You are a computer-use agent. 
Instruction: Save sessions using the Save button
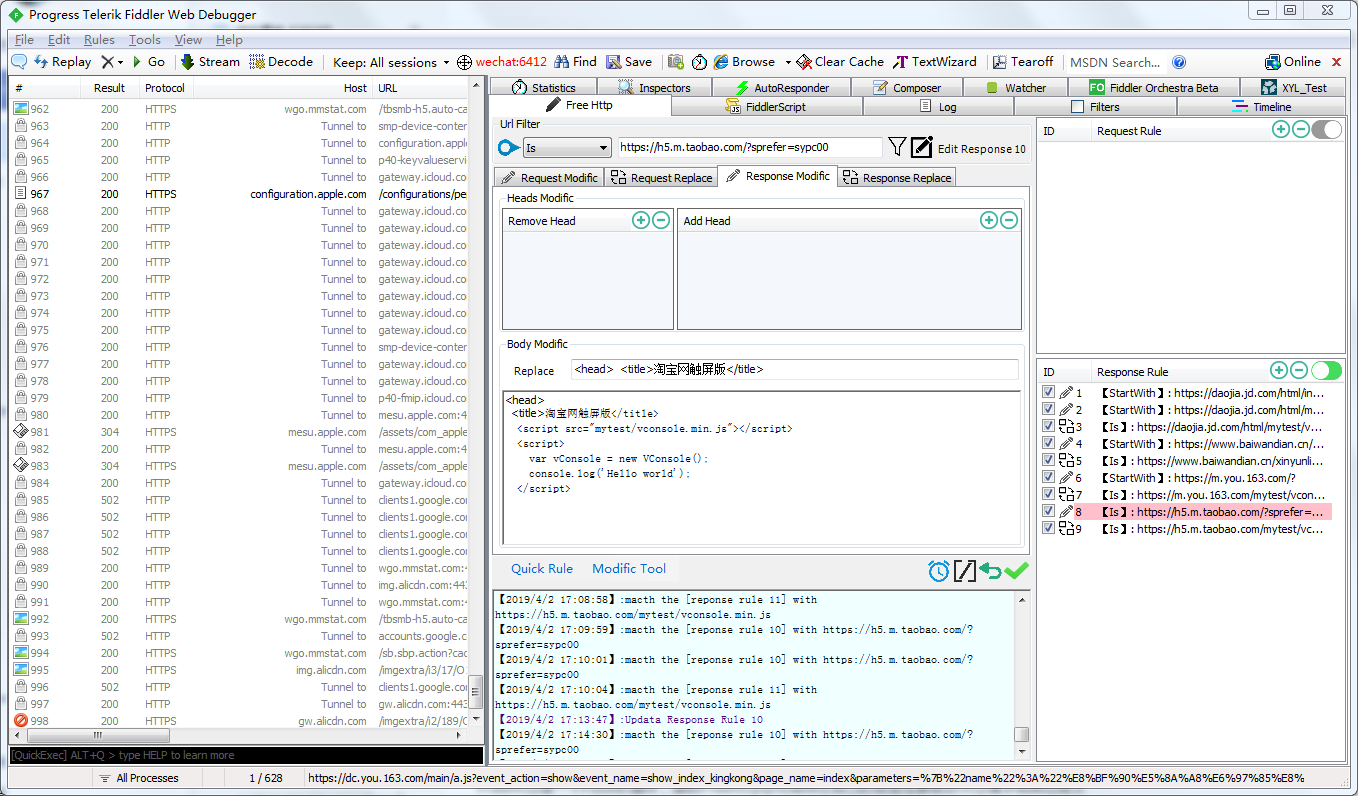coord(629,62)
